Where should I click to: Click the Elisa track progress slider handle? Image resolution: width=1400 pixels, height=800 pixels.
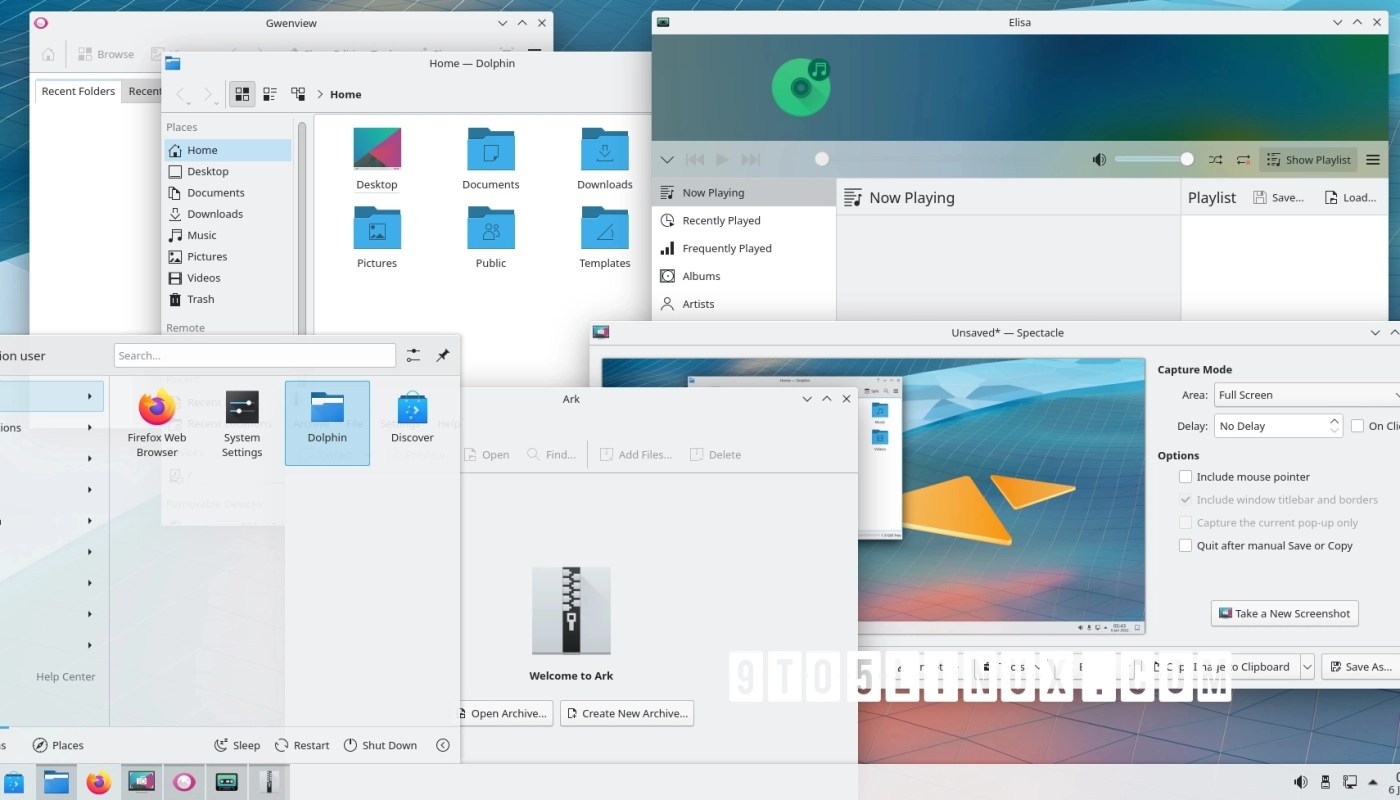(822, 159)
